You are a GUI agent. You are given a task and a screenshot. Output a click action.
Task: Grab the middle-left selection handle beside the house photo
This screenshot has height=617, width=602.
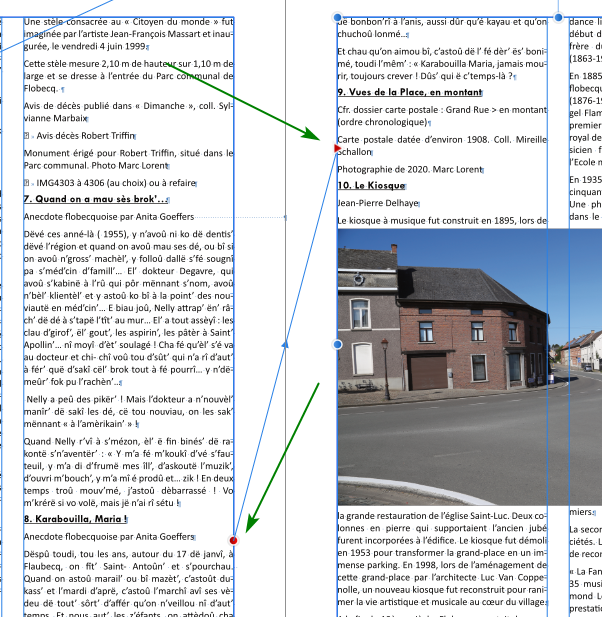[337, 345]
